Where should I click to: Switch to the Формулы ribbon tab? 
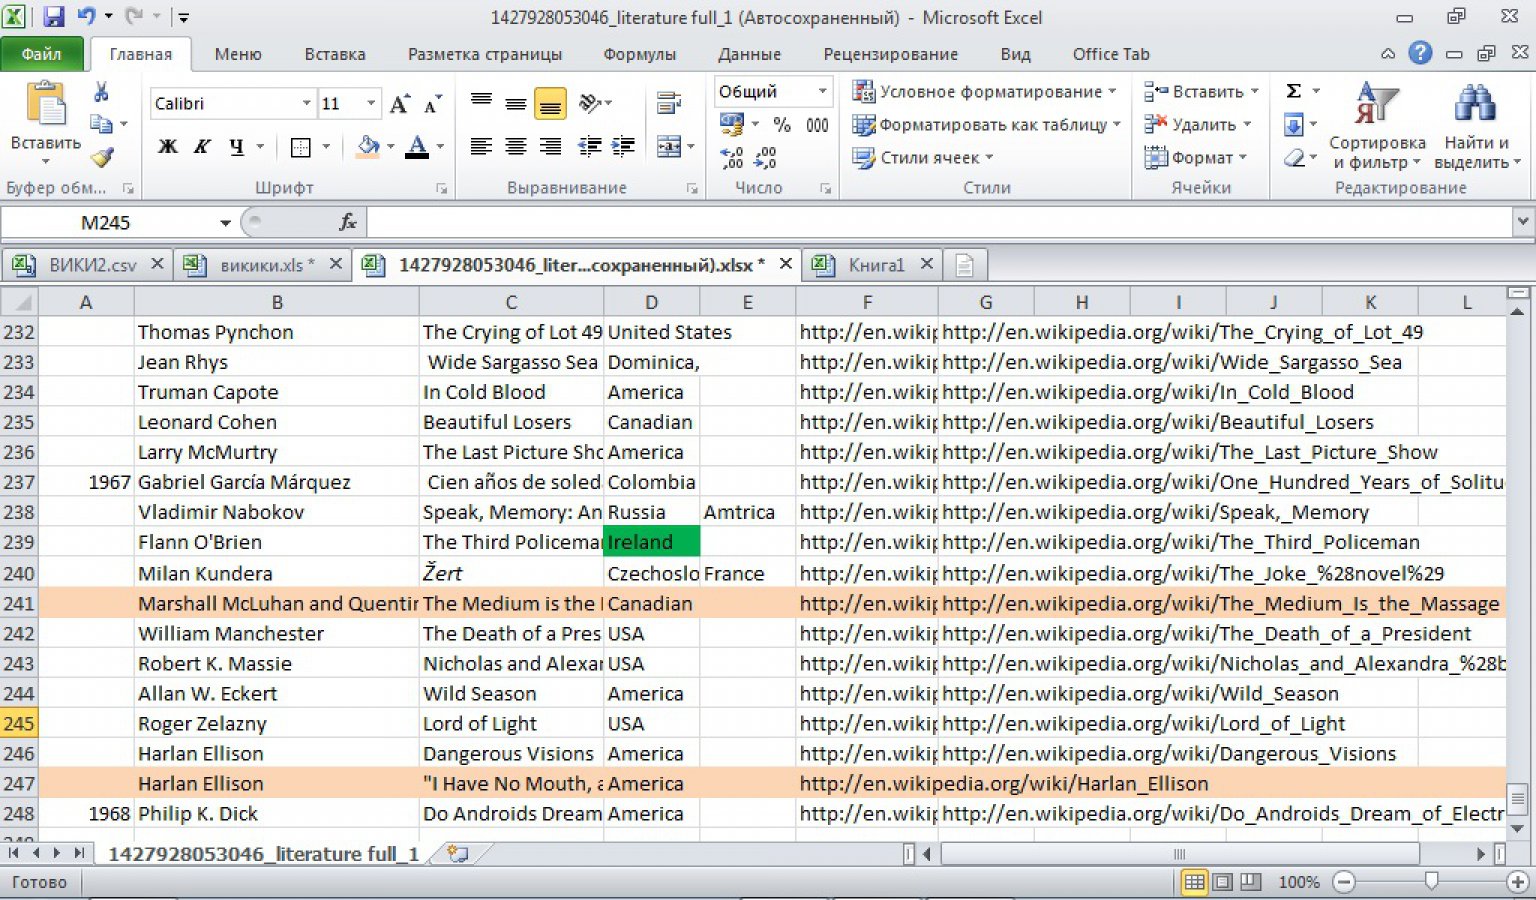coord(640,54)
